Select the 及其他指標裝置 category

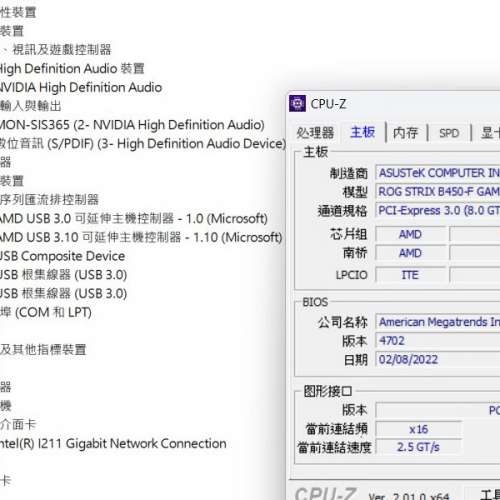[43, 350]
